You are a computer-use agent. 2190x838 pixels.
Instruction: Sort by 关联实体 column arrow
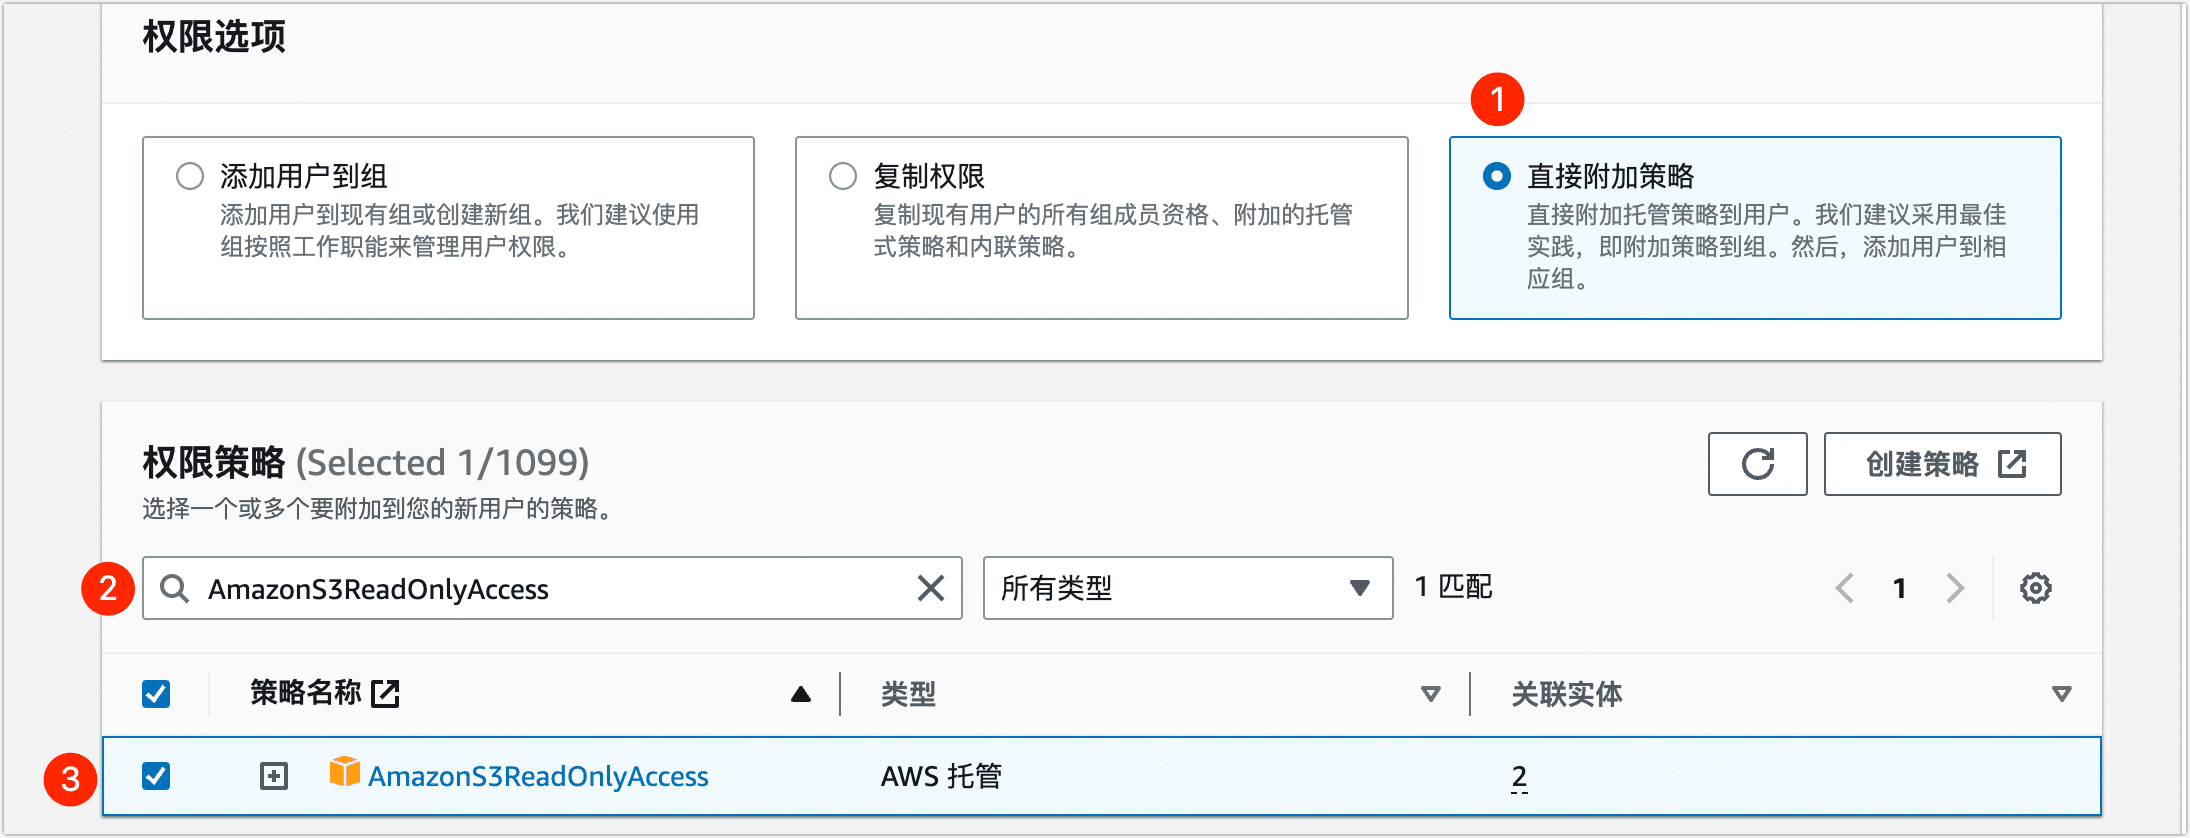pyautogui.click(x=2061, y=694)
